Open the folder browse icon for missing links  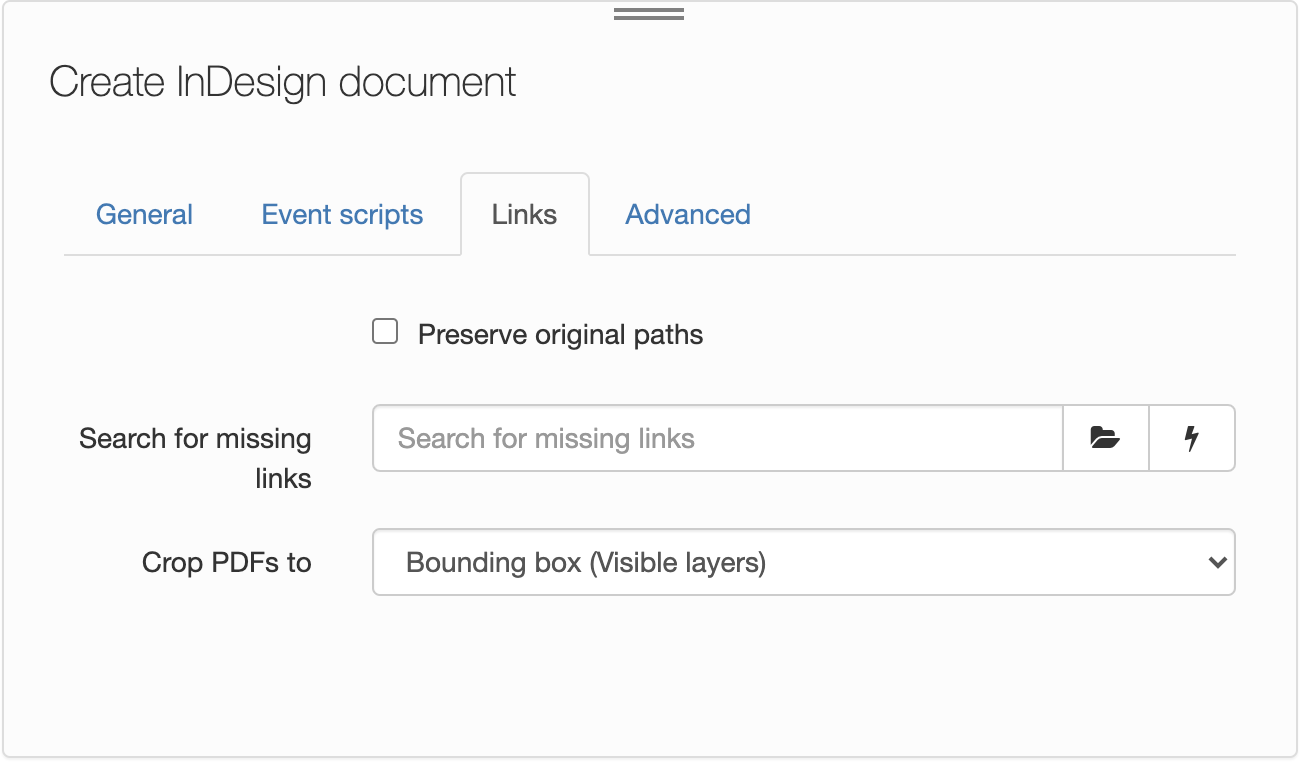(1105, 438)
